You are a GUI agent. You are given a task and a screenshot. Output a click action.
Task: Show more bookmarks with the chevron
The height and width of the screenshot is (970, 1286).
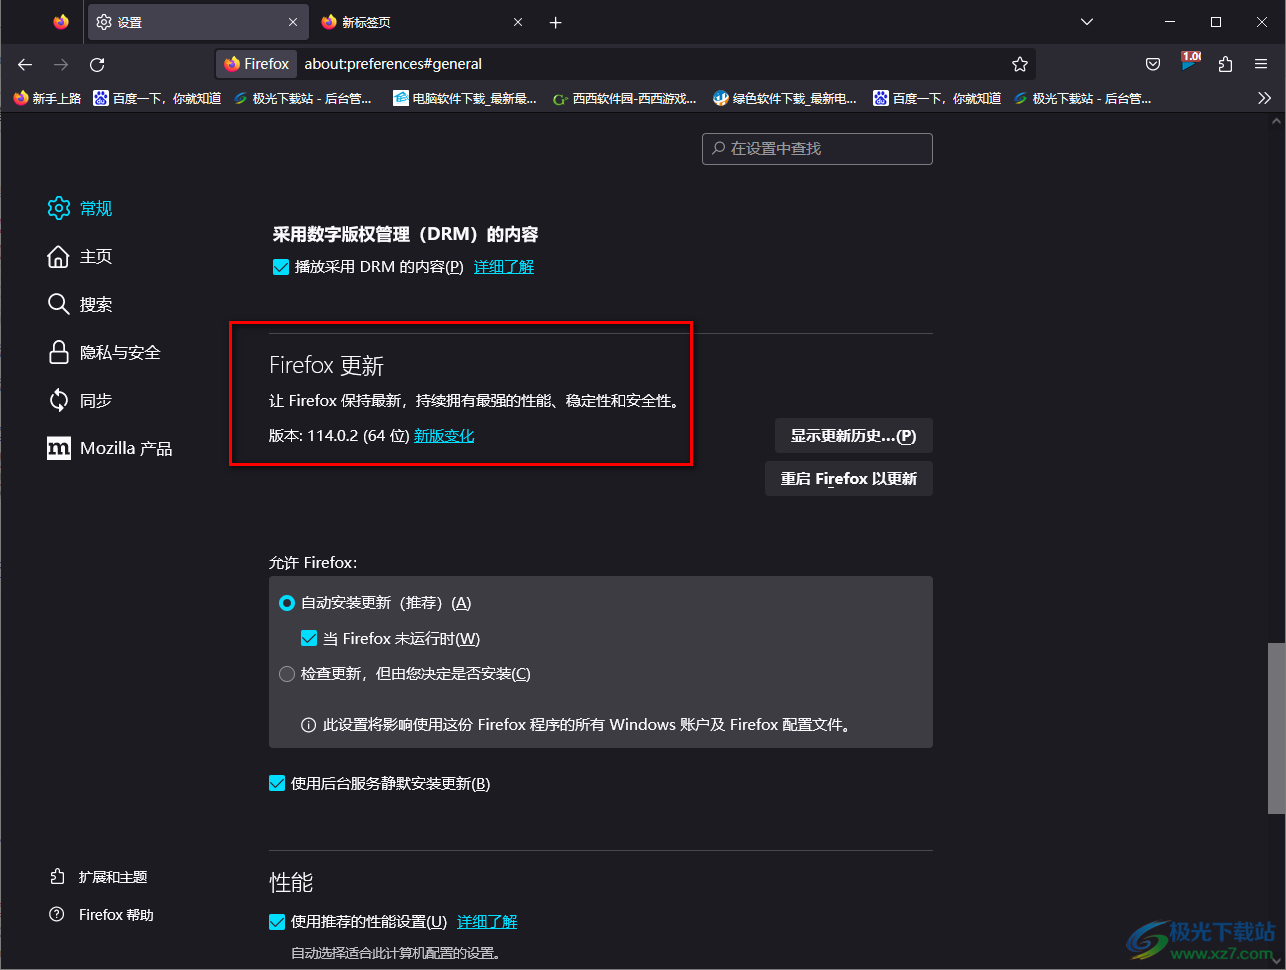point(1265,98)
